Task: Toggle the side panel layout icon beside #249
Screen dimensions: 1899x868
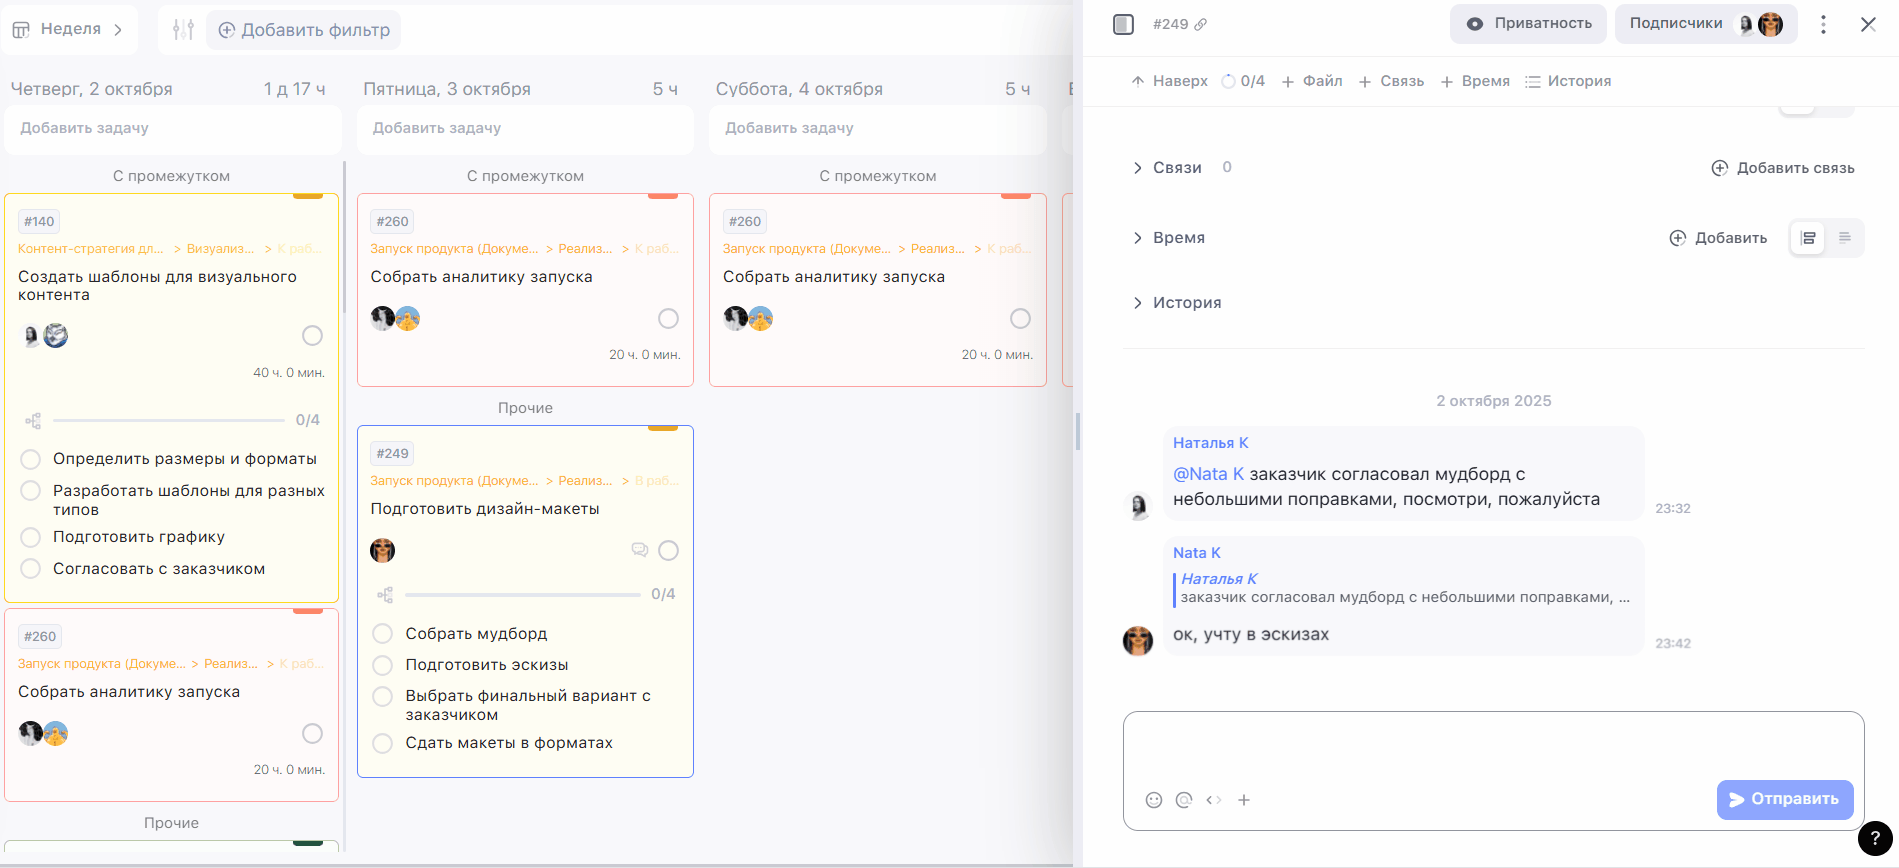Action: point(1123,24)
